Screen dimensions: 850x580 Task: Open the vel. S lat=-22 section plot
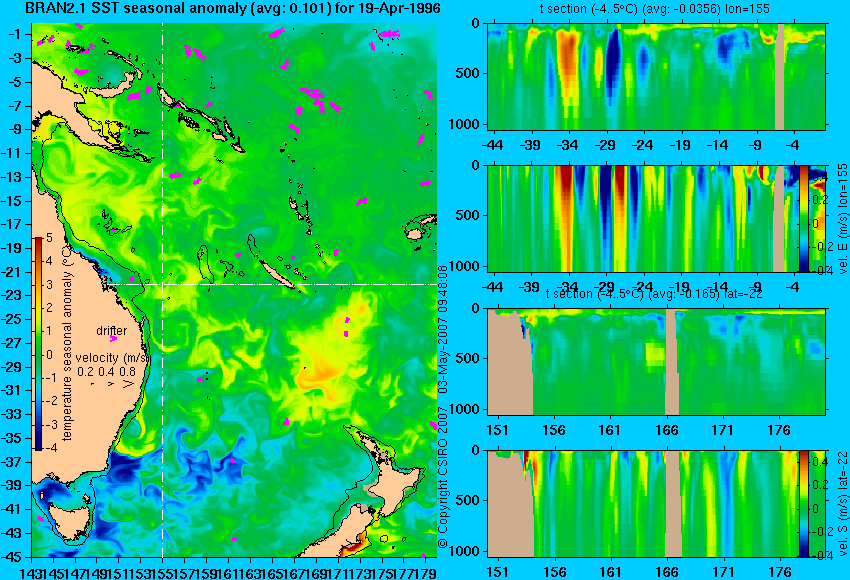656,504
